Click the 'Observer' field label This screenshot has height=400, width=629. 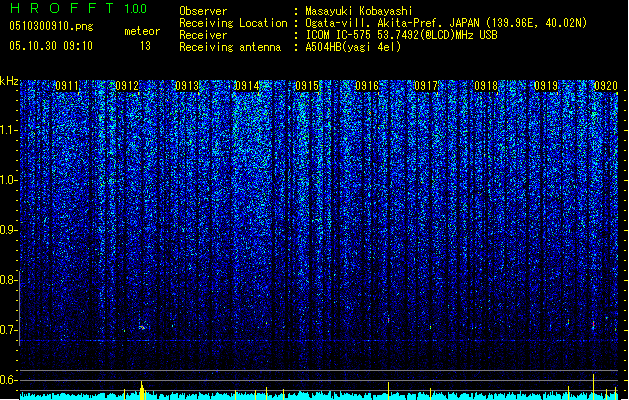[203, 11]
